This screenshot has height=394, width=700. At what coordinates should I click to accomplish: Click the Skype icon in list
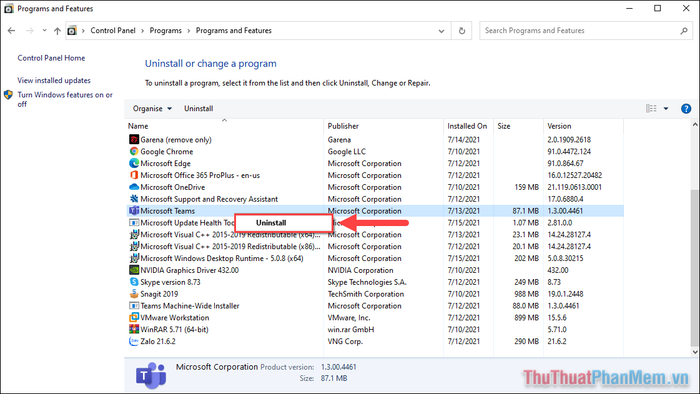[133, 282]
